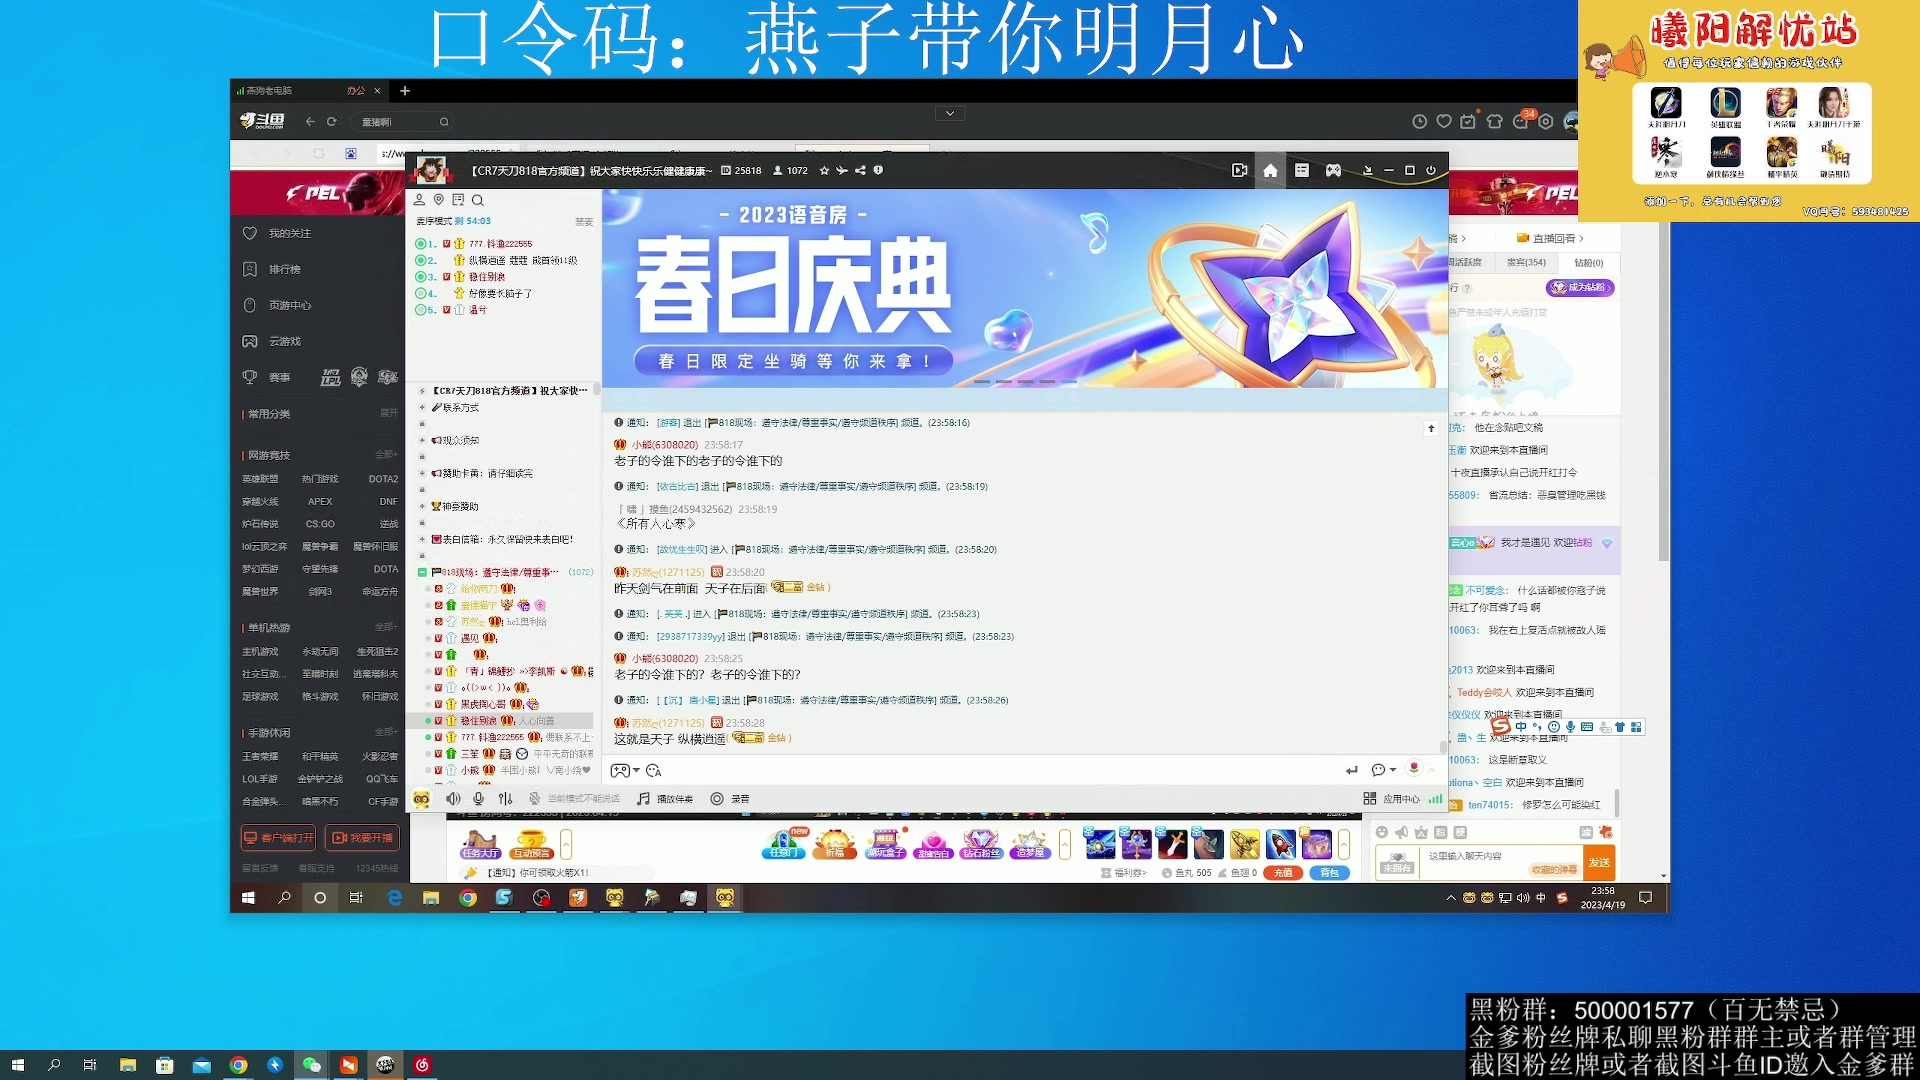This screenshot has height=1080, width=1920.
Task: Click the home icon in the room title bar
Action: 1270,170
